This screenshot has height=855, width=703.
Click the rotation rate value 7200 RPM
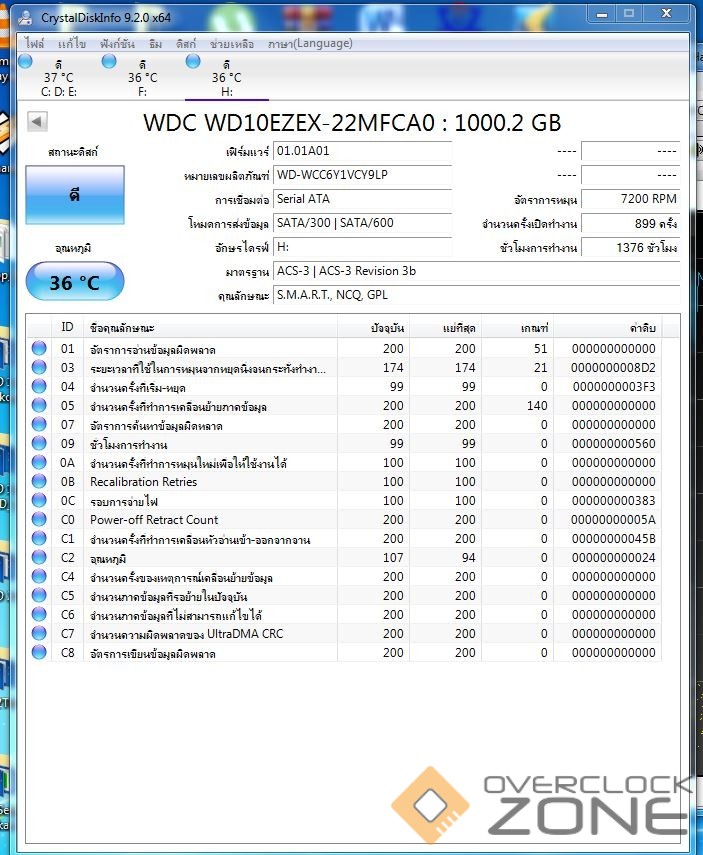[630, 199]
